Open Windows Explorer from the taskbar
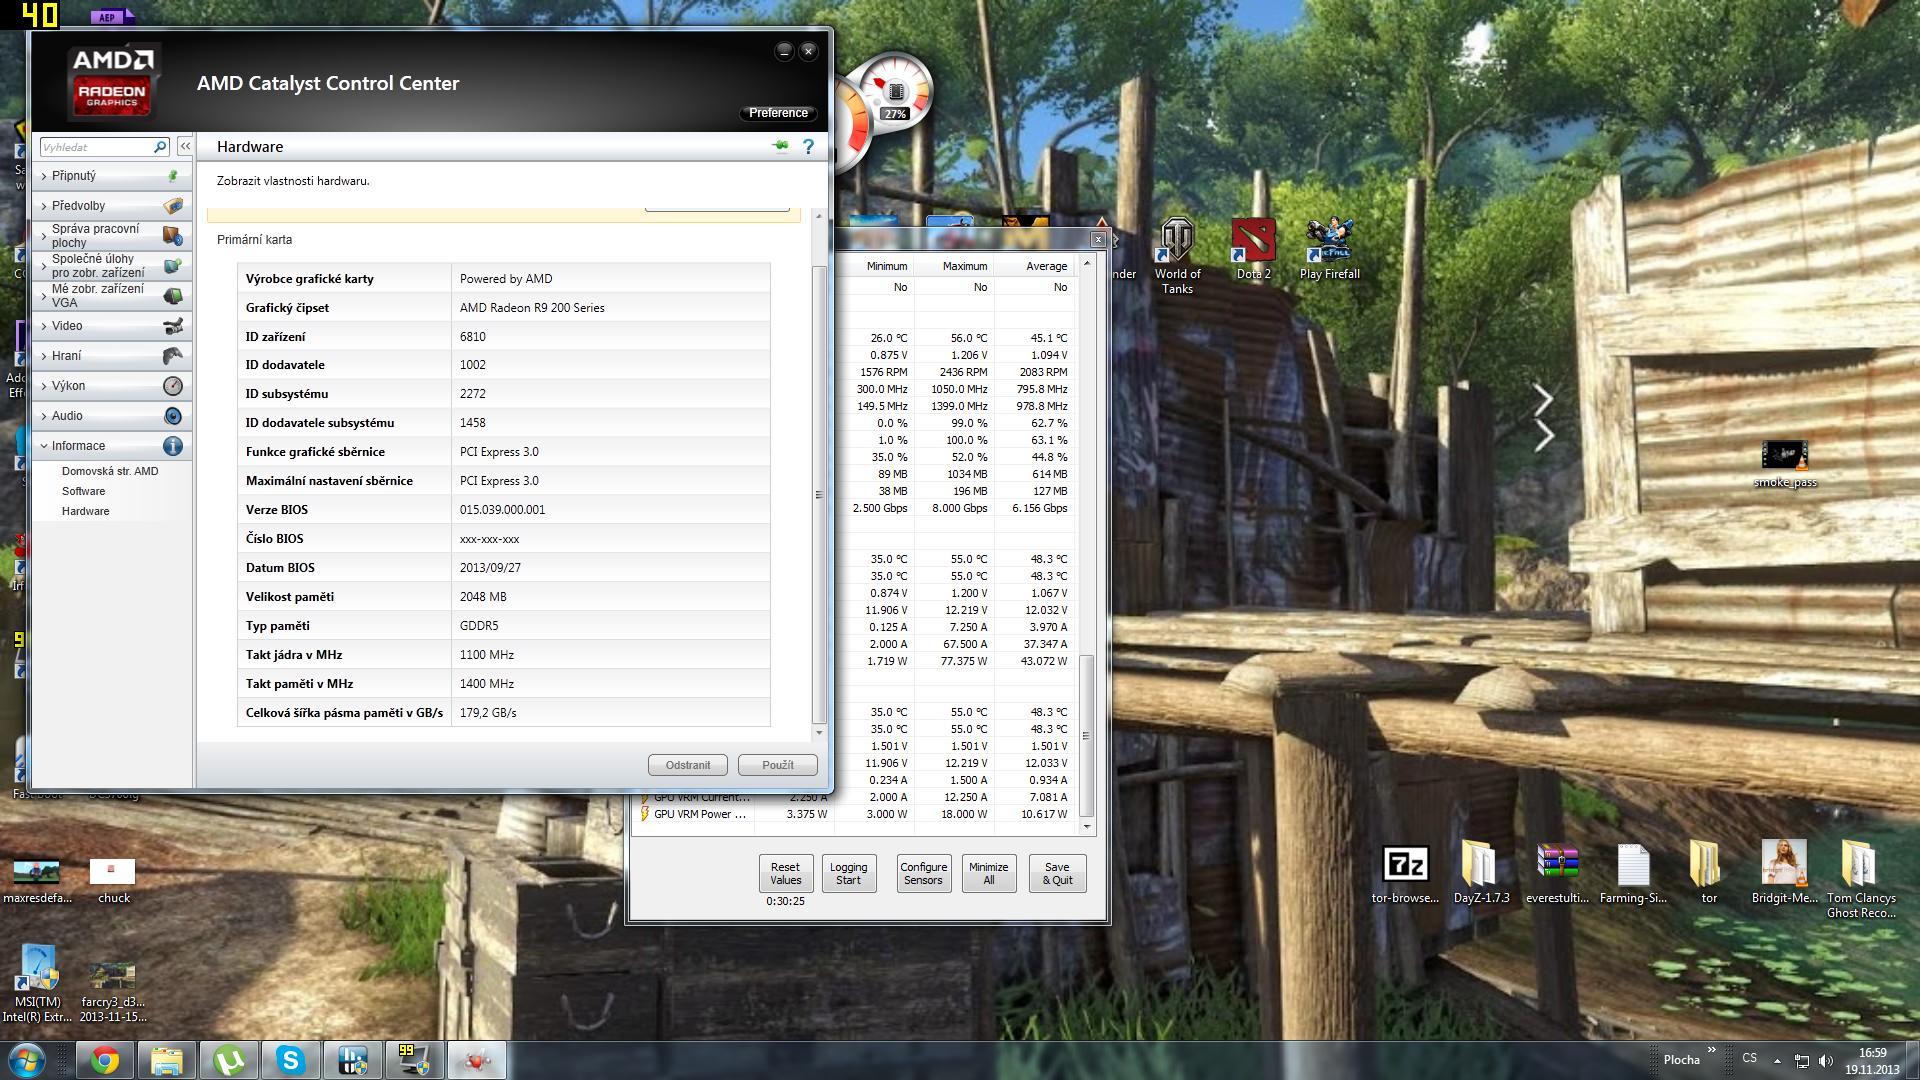Viewport: 1920px width, 1080px height. [167, 1060]
